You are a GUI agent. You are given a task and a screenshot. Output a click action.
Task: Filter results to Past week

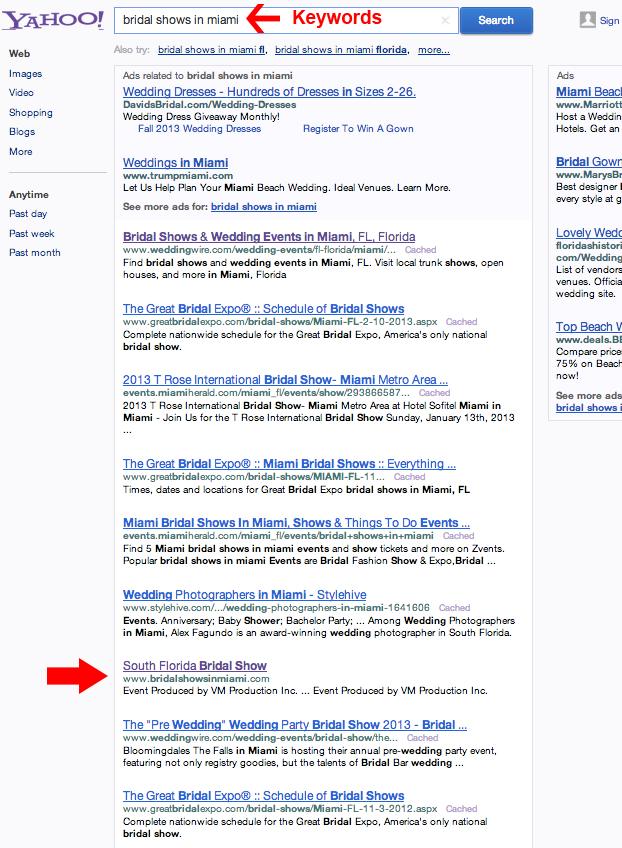pos(31,234)
